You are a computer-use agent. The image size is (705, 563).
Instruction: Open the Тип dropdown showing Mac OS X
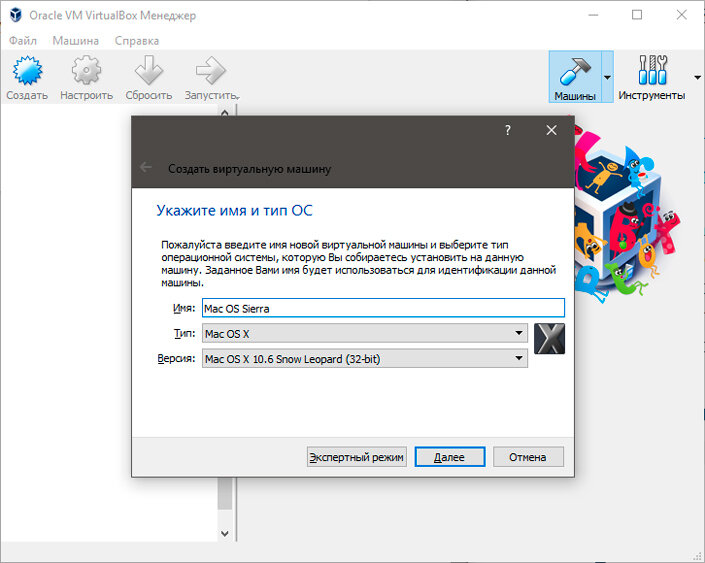coord(365,333)
